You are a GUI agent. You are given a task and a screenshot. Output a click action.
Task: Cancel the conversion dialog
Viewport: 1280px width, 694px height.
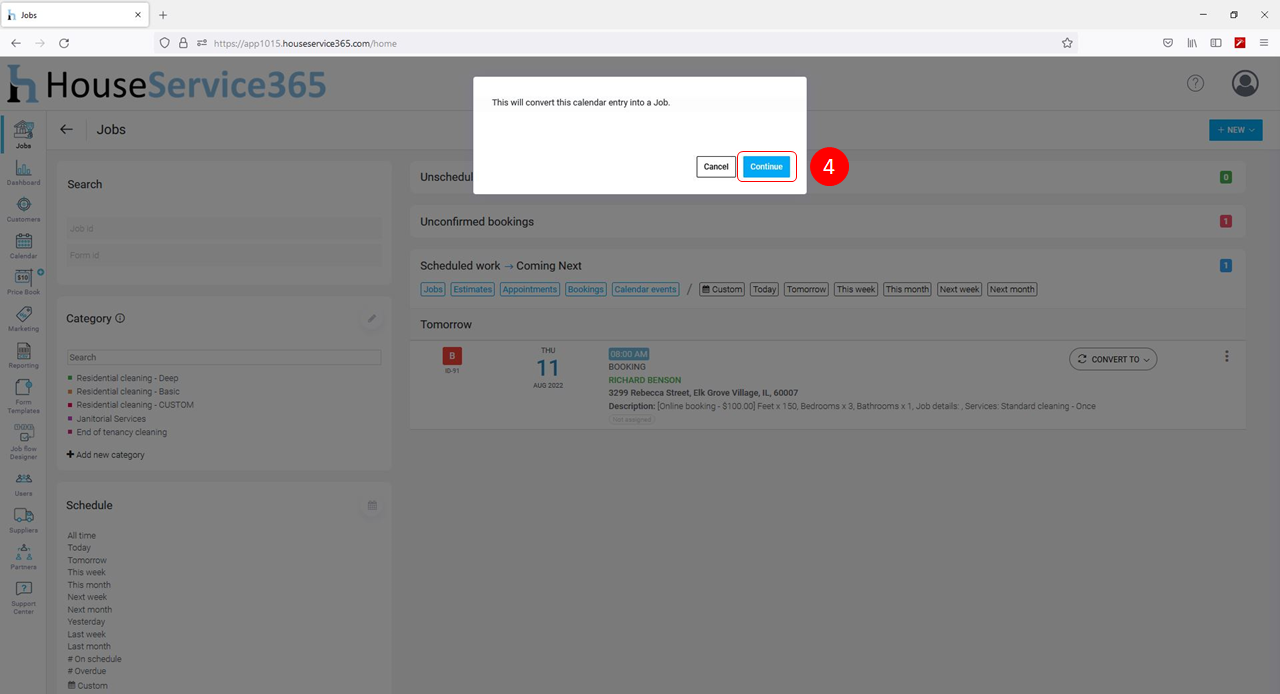(x=716, y=167)
